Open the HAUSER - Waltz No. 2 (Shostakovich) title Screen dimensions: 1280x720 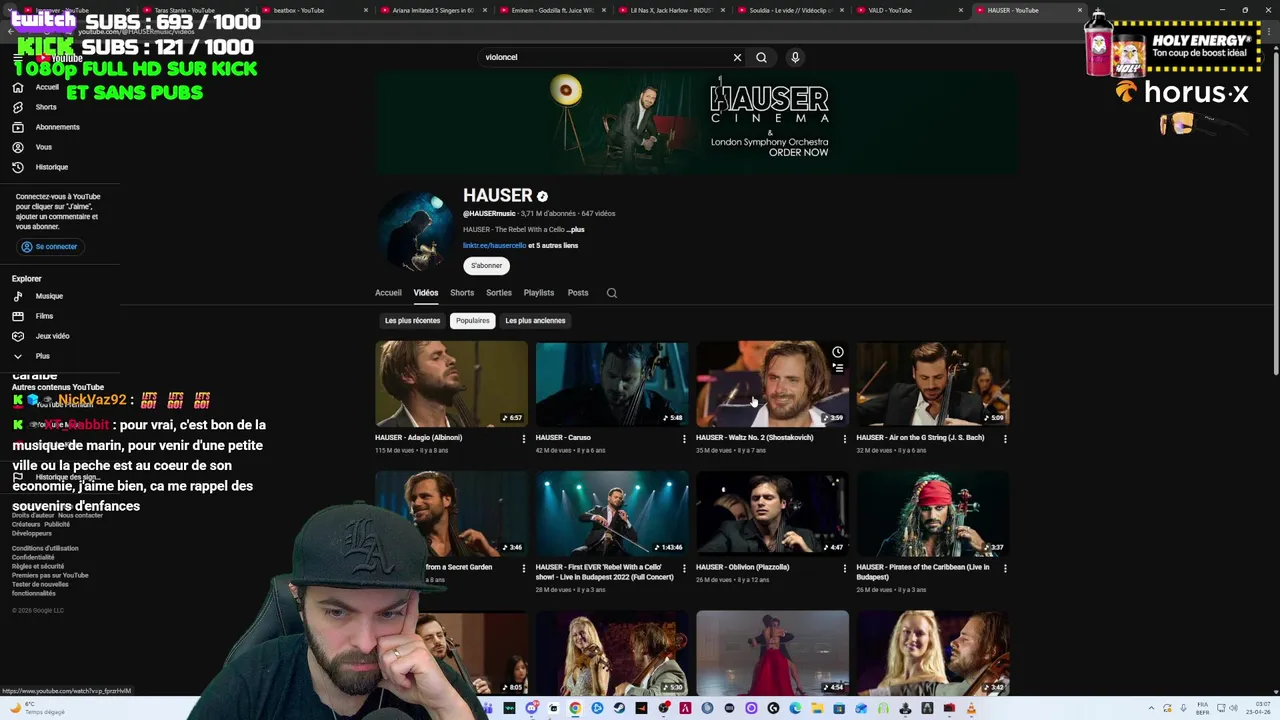point(755,438)
